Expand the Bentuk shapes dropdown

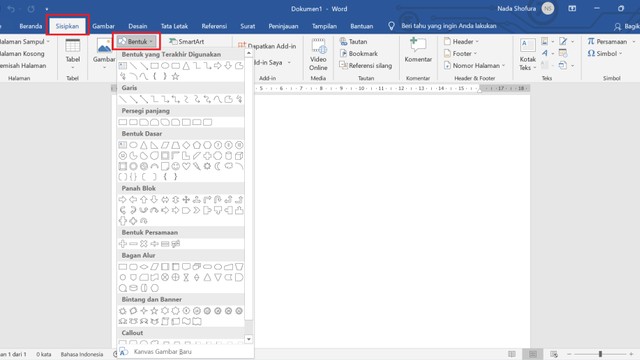tap(136, 41)
